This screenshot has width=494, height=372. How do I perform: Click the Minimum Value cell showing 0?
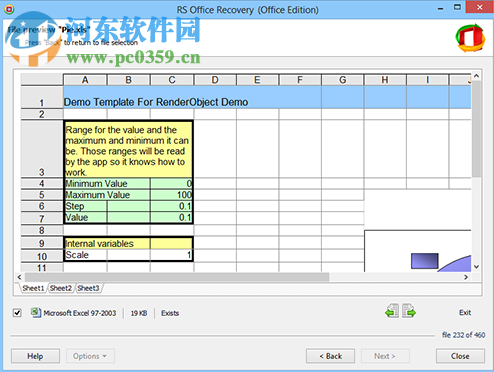coord(171,184)
